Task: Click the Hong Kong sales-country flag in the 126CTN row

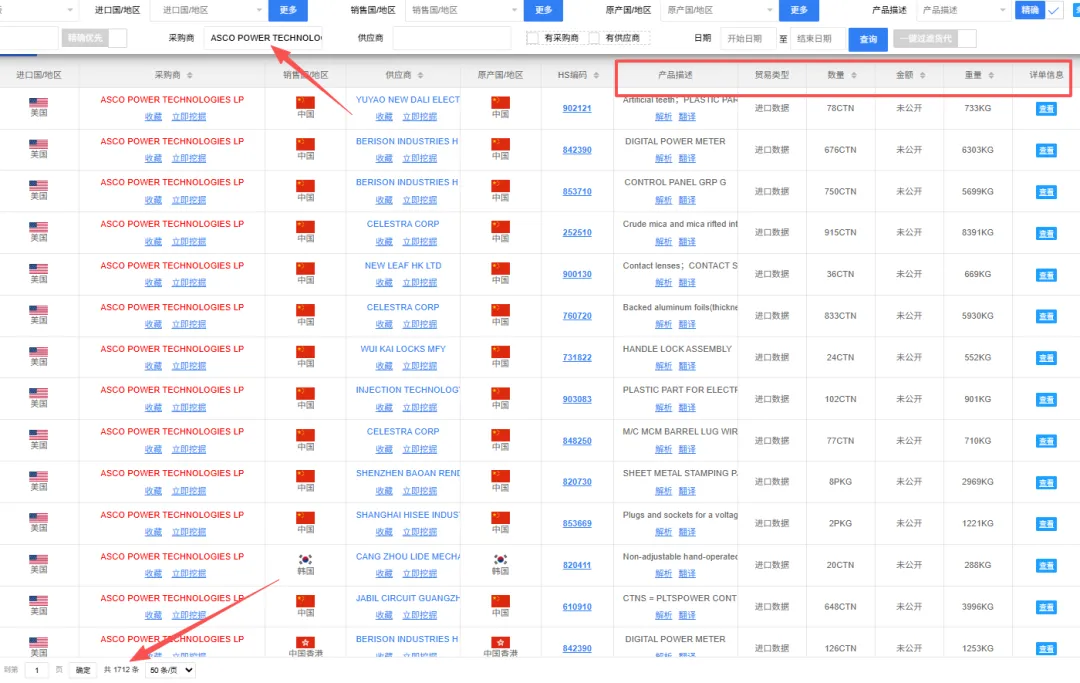Action: pyautogui.click(x=305, y=642)
